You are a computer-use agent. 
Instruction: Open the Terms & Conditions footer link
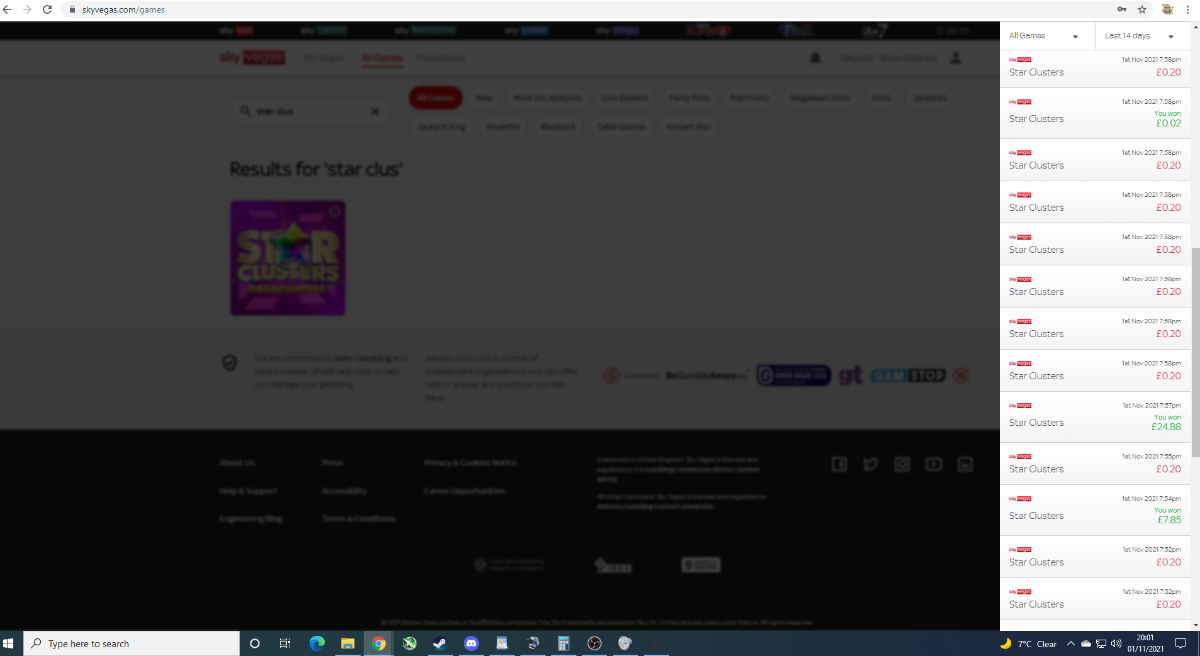(x=358, y=519)
